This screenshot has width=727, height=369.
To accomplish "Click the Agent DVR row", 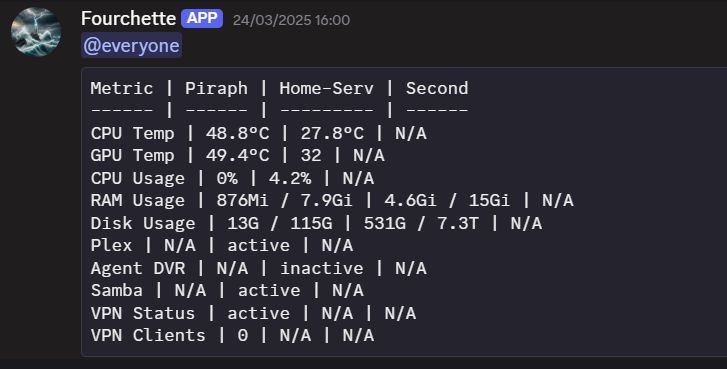I will pyautogui.click(x=259, y=268).
